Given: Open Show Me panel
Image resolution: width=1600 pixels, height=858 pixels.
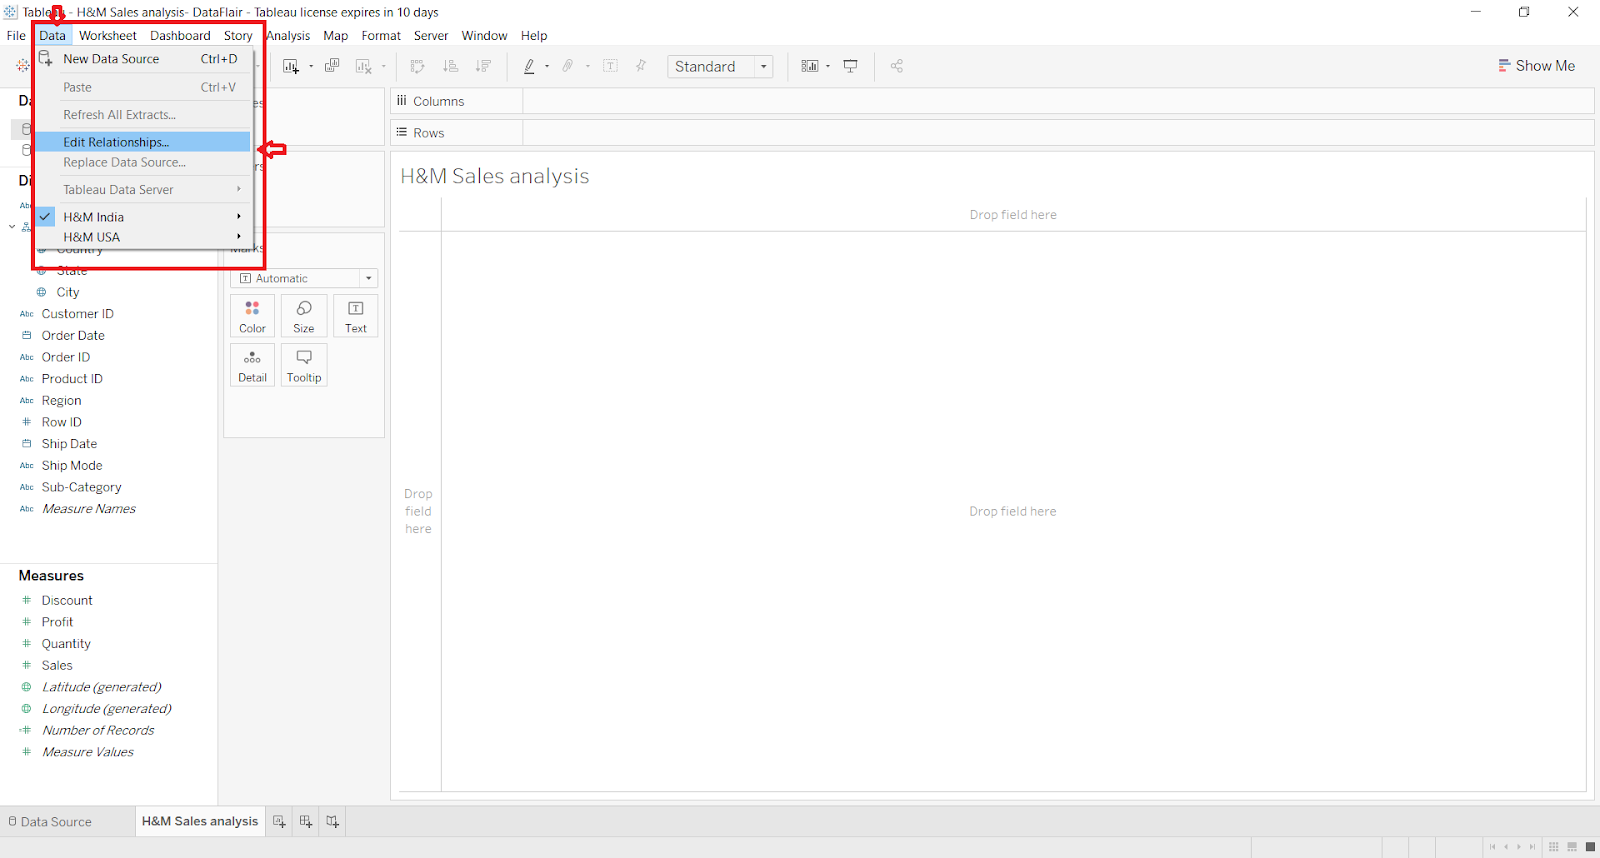Looking at the screenshot, I should pyautogui.click(x=1537, y=66).
